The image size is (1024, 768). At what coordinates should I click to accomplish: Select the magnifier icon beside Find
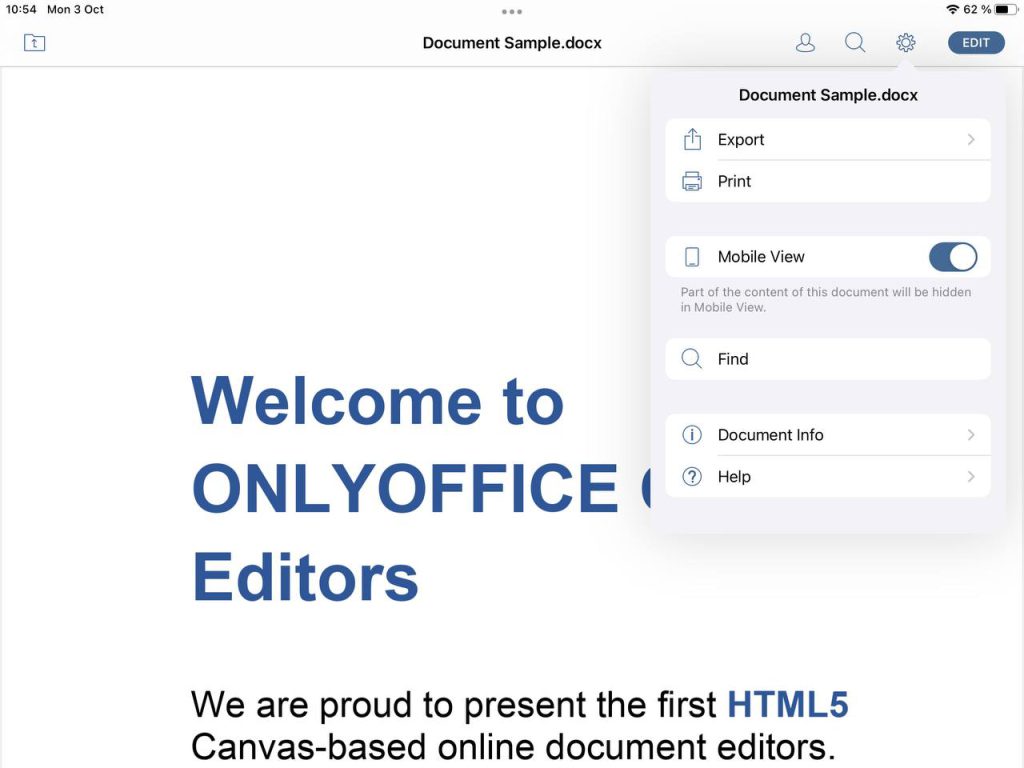691,359
